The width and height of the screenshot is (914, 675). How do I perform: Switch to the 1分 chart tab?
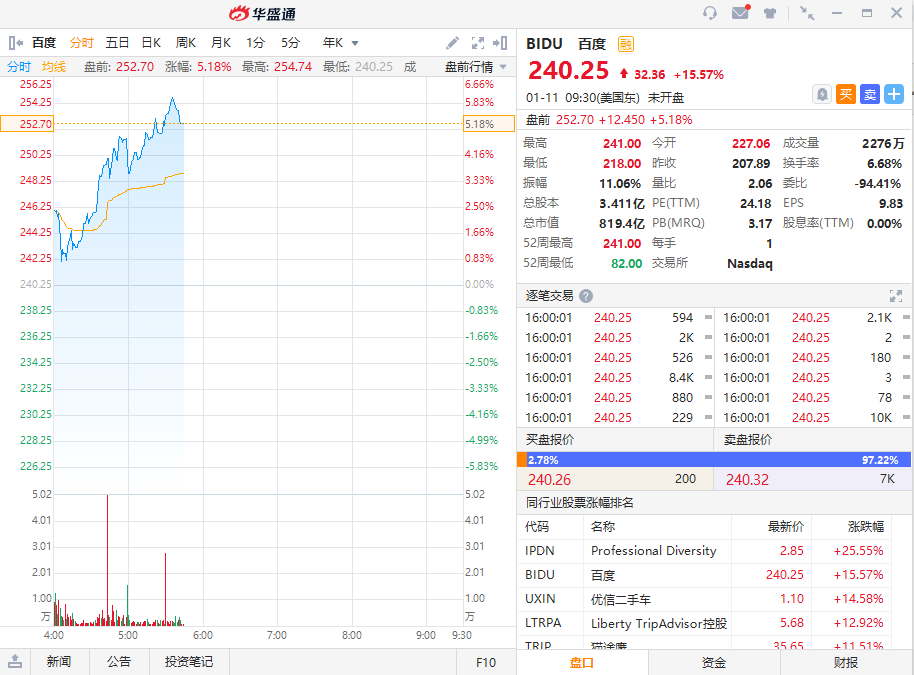[x=255, y=43]
